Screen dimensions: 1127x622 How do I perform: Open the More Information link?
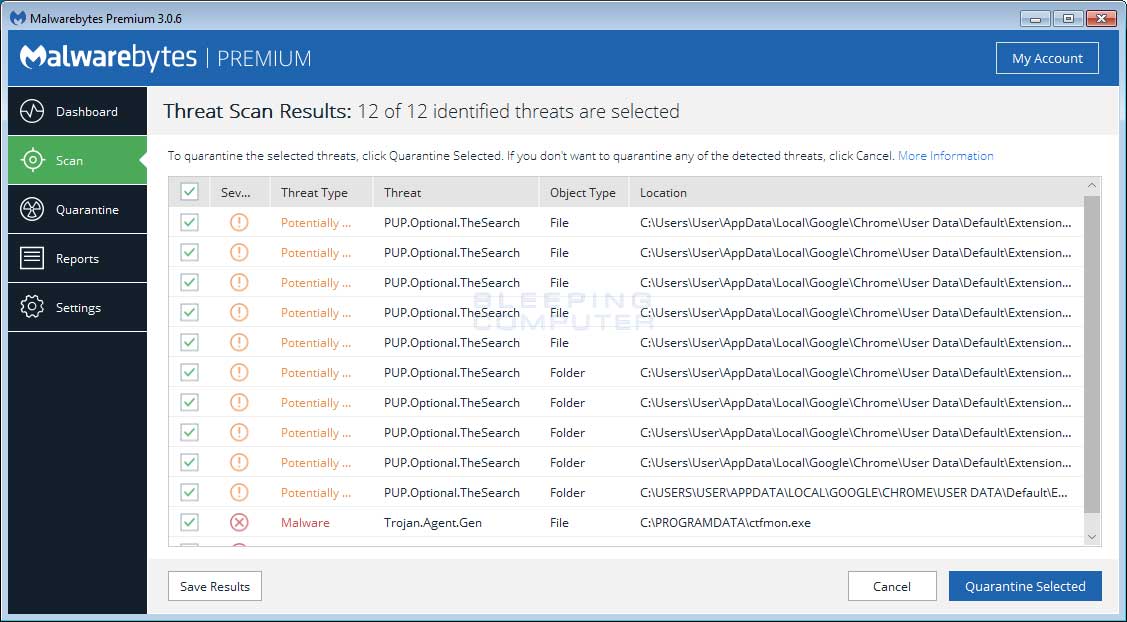point(946,155)
